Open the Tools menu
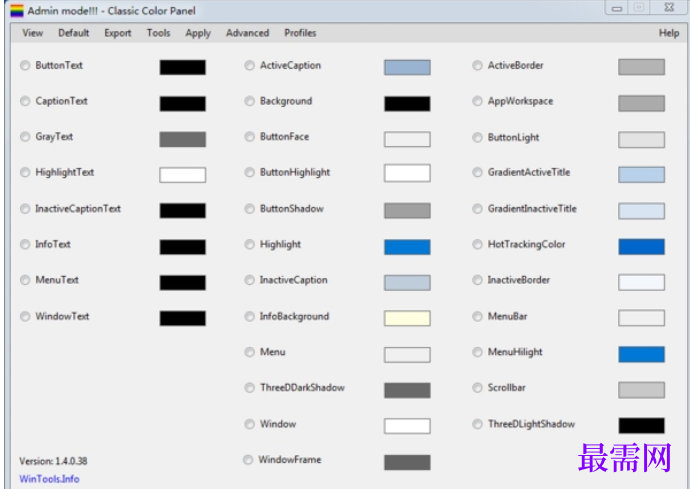 tap(158, 33)
